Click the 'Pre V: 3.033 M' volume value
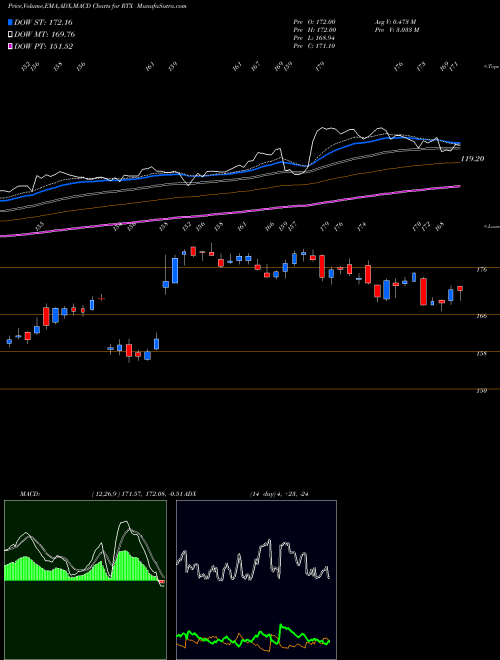The width and height of the screenshot is (500, 660). coord(395,30)
